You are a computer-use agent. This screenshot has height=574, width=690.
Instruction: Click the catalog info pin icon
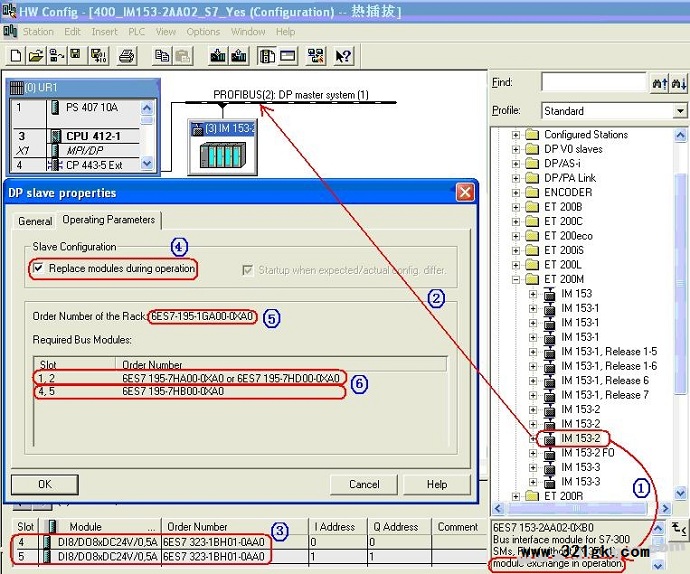(x=678, y=528)
